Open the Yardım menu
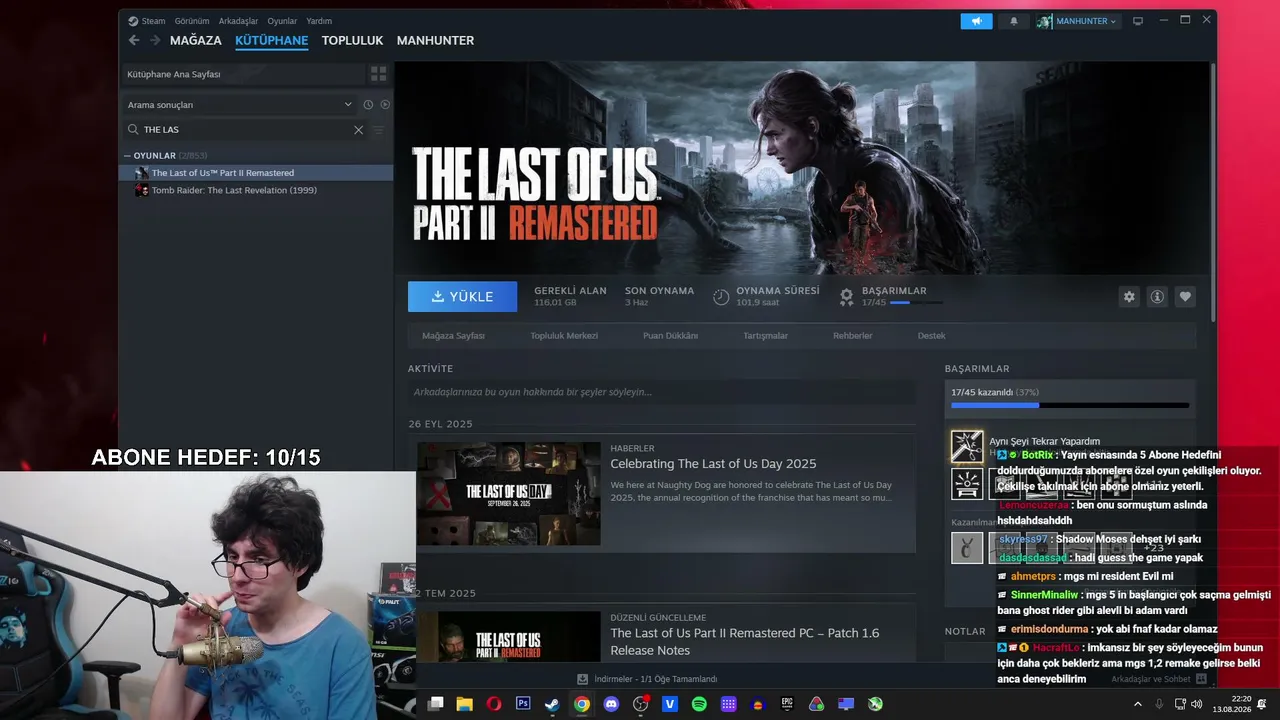This screenshot has width=1280, height=720. pos(319,21)
